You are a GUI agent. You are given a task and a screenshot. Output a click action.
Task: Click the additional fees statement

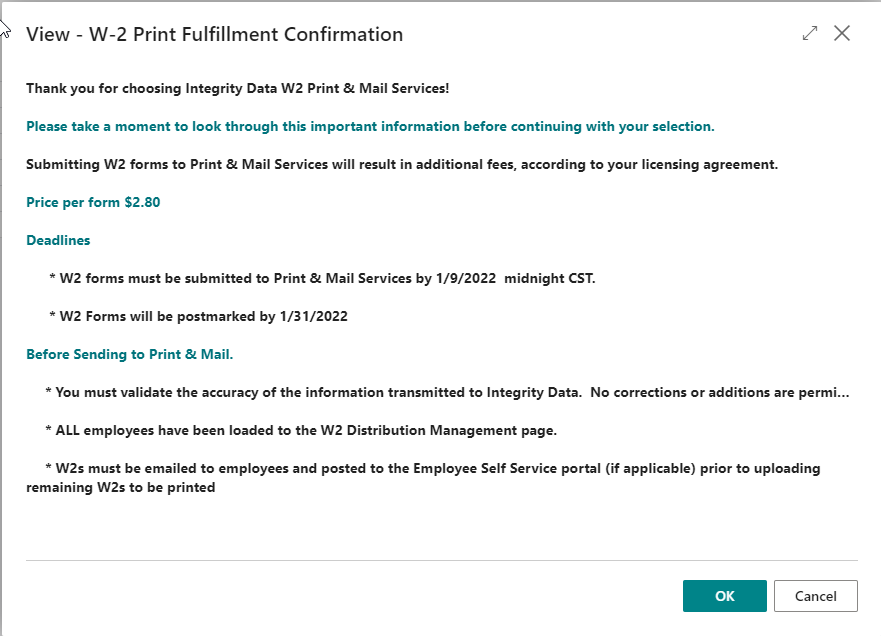(x=402, y=164)
